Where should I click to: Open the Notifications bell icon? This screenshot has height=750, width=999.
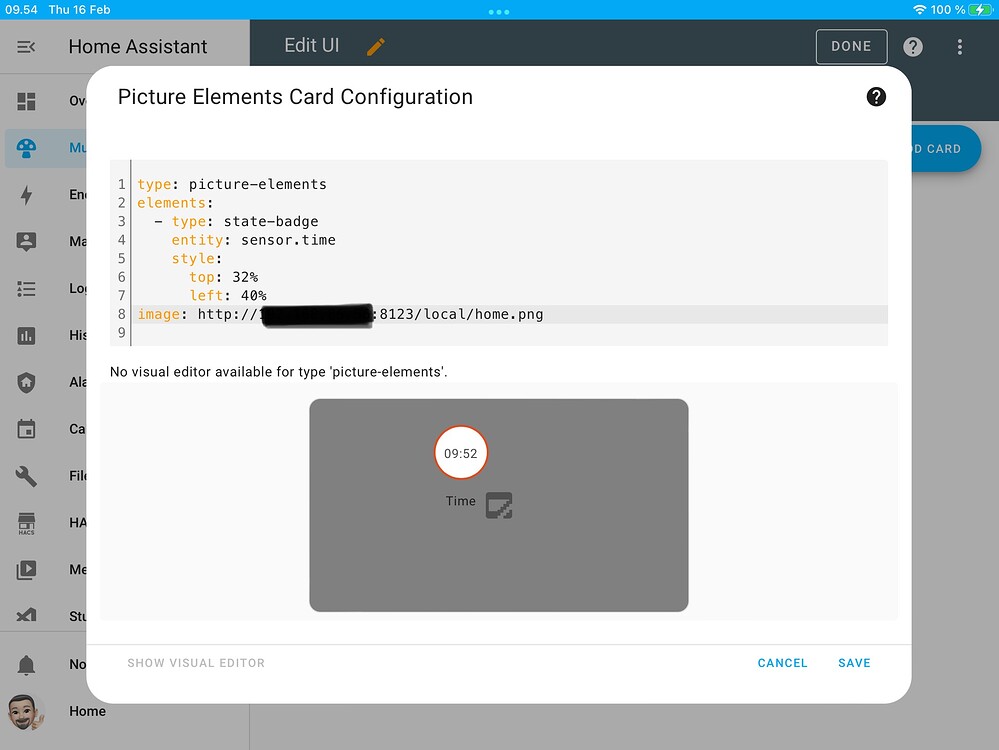coord(26,665)
